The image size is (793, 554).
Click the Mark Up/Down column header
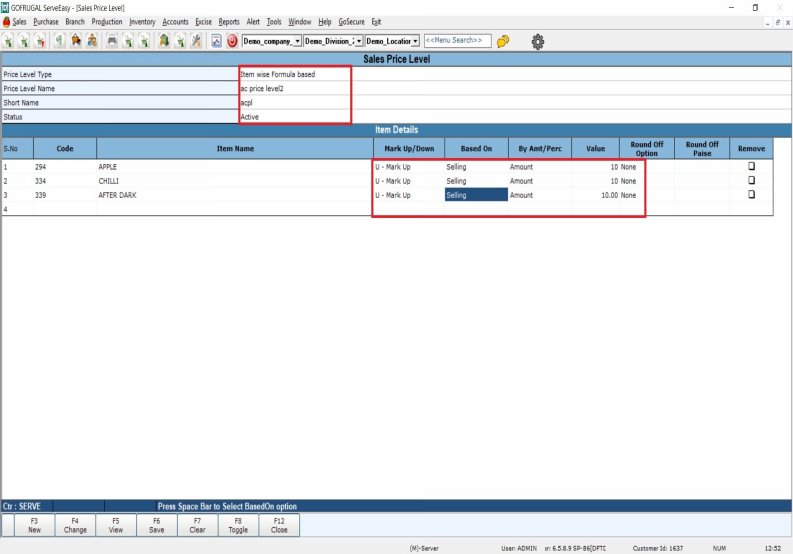click(x=409, y=148)
